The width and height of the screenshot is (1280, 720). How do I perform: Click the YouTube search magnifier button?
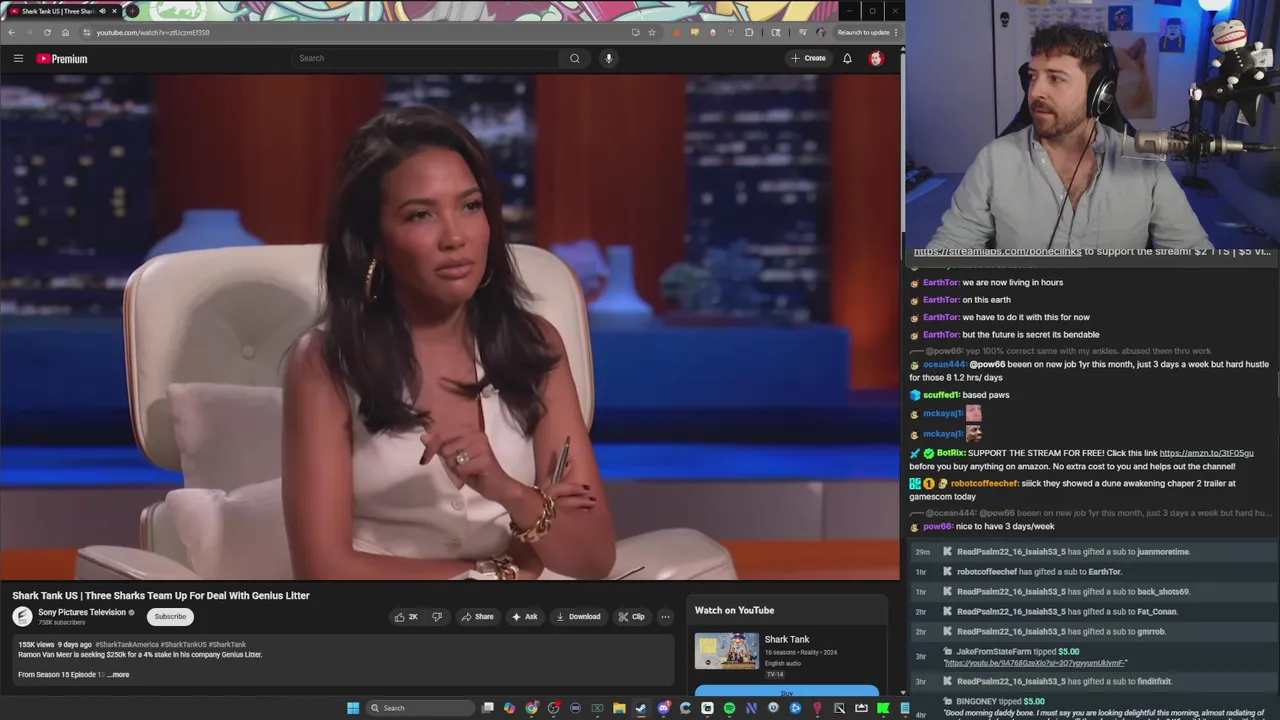click(x=574, y=58)
